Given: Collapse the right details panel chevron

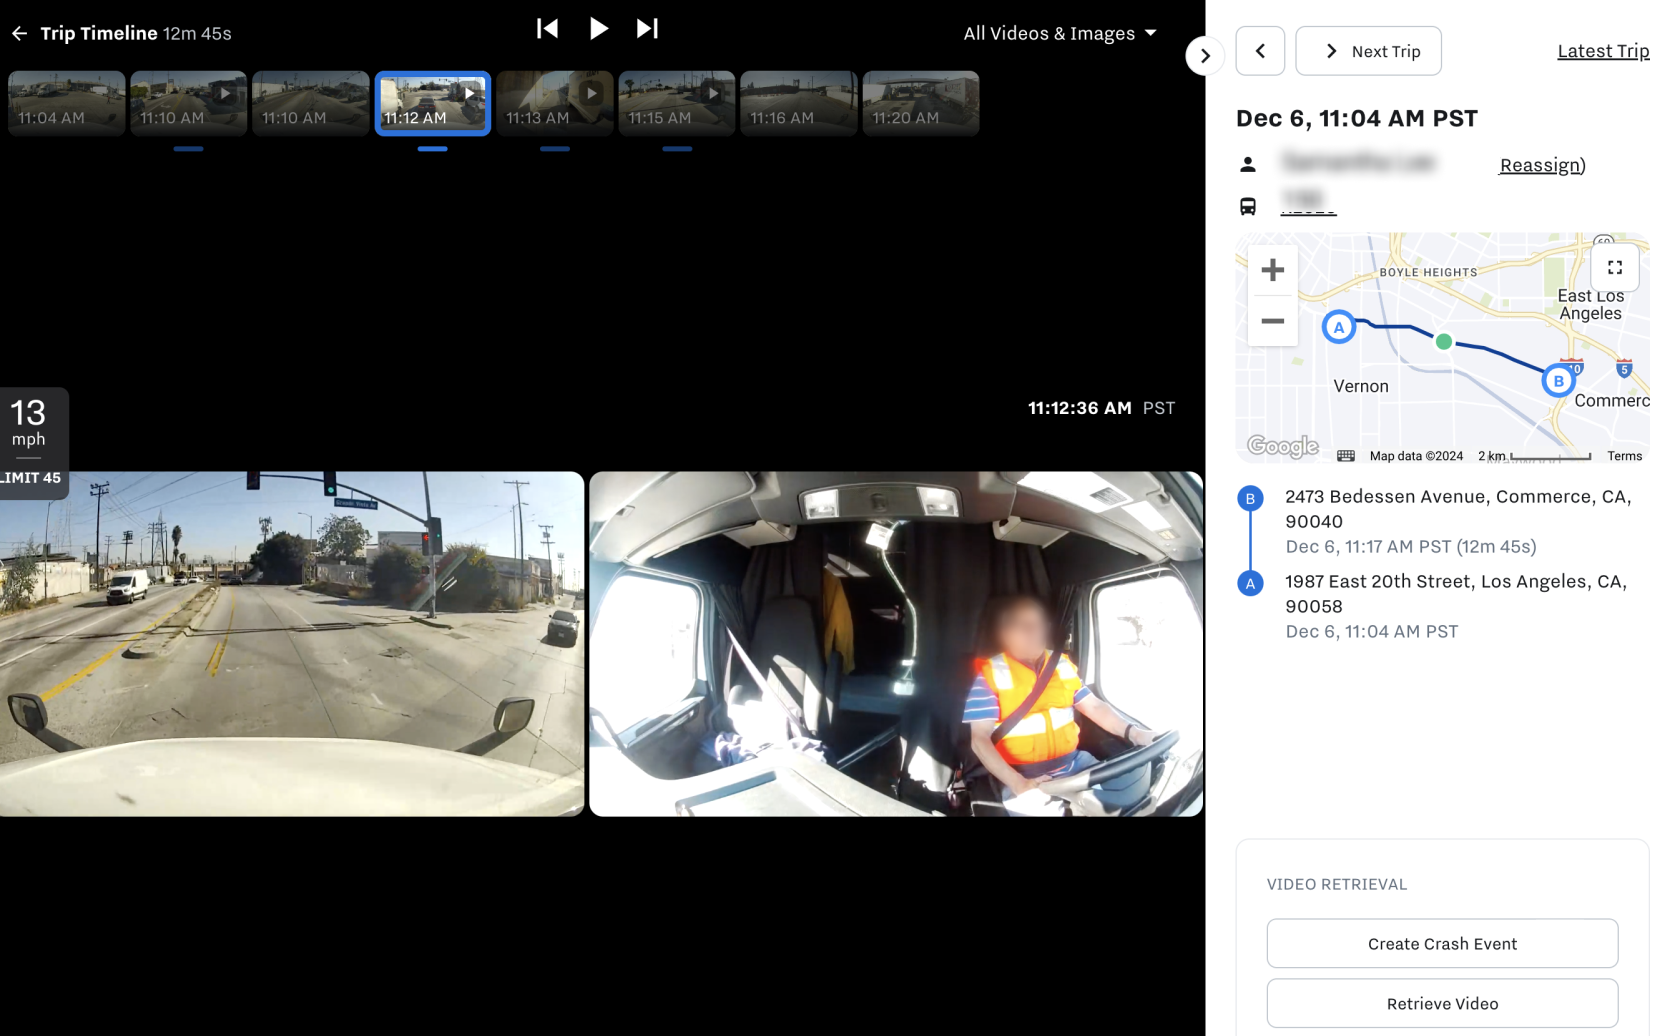Looking at the screenshot, I should [x=1205, y=56].
